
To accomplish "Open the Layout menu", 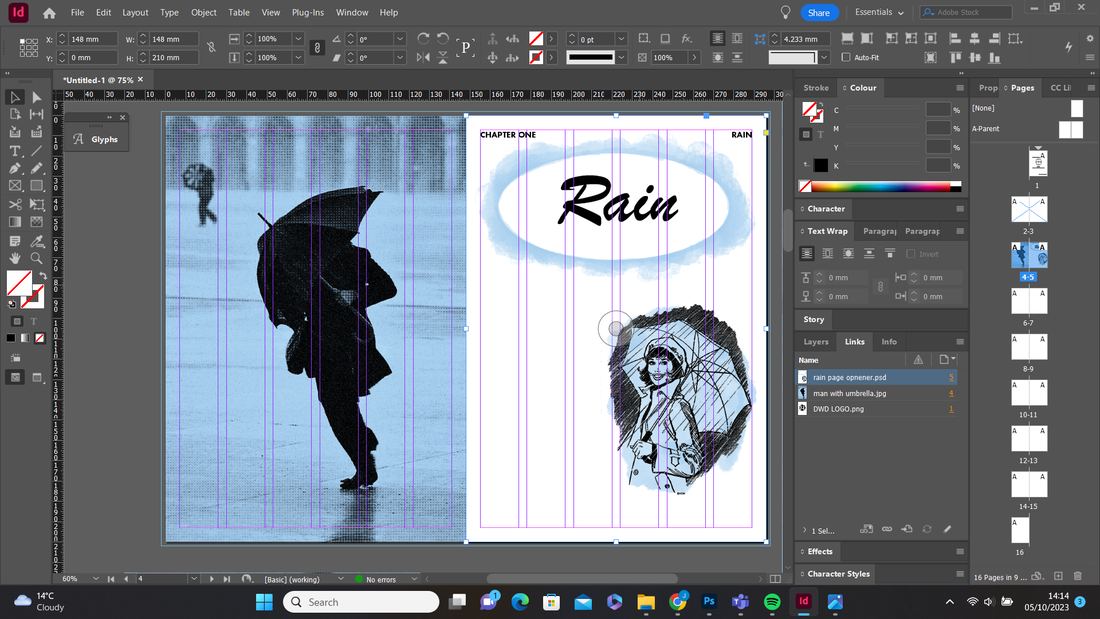I will pyautogui.click(x=135, y=13).
